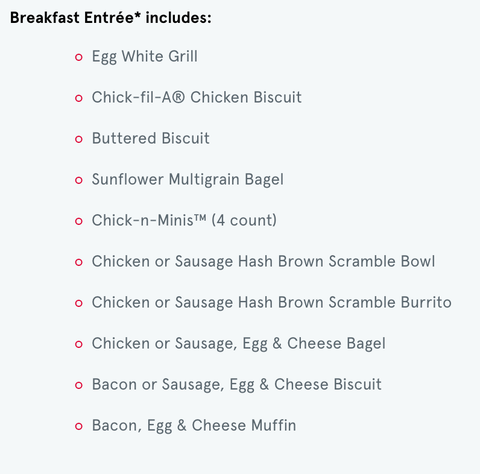
Task: Click the red bullet beside Egg White Grill
Action: coord(79,57)
